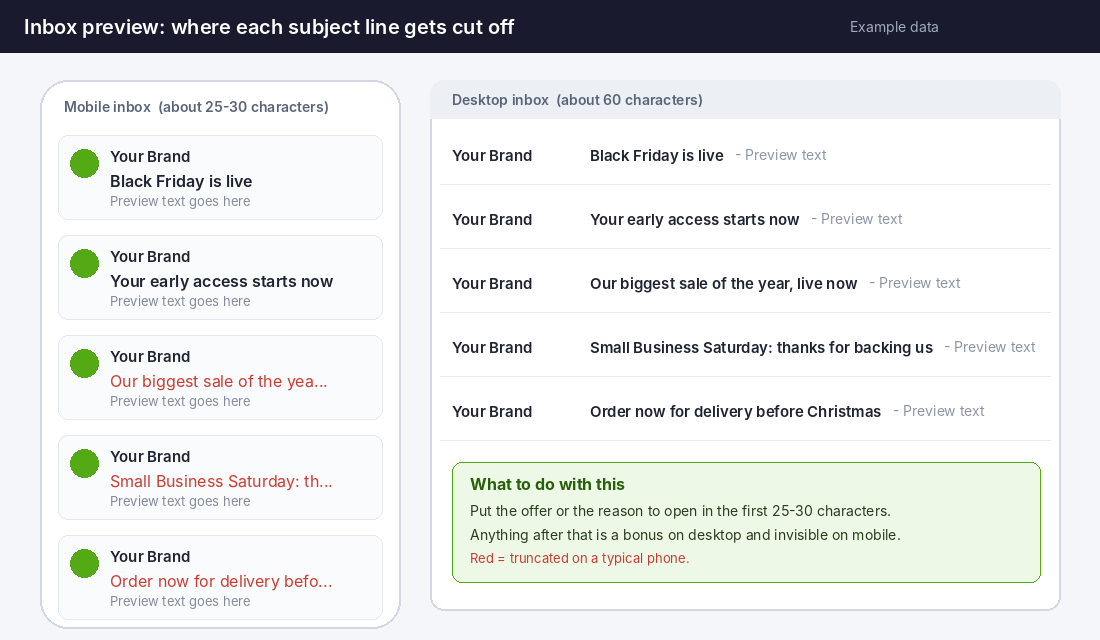Viewport: 1100px width, 640px height.
Task: Click 'Preview text goes here' under Order now for delivery
Action: pyautogui.click(x=180, y=601)
